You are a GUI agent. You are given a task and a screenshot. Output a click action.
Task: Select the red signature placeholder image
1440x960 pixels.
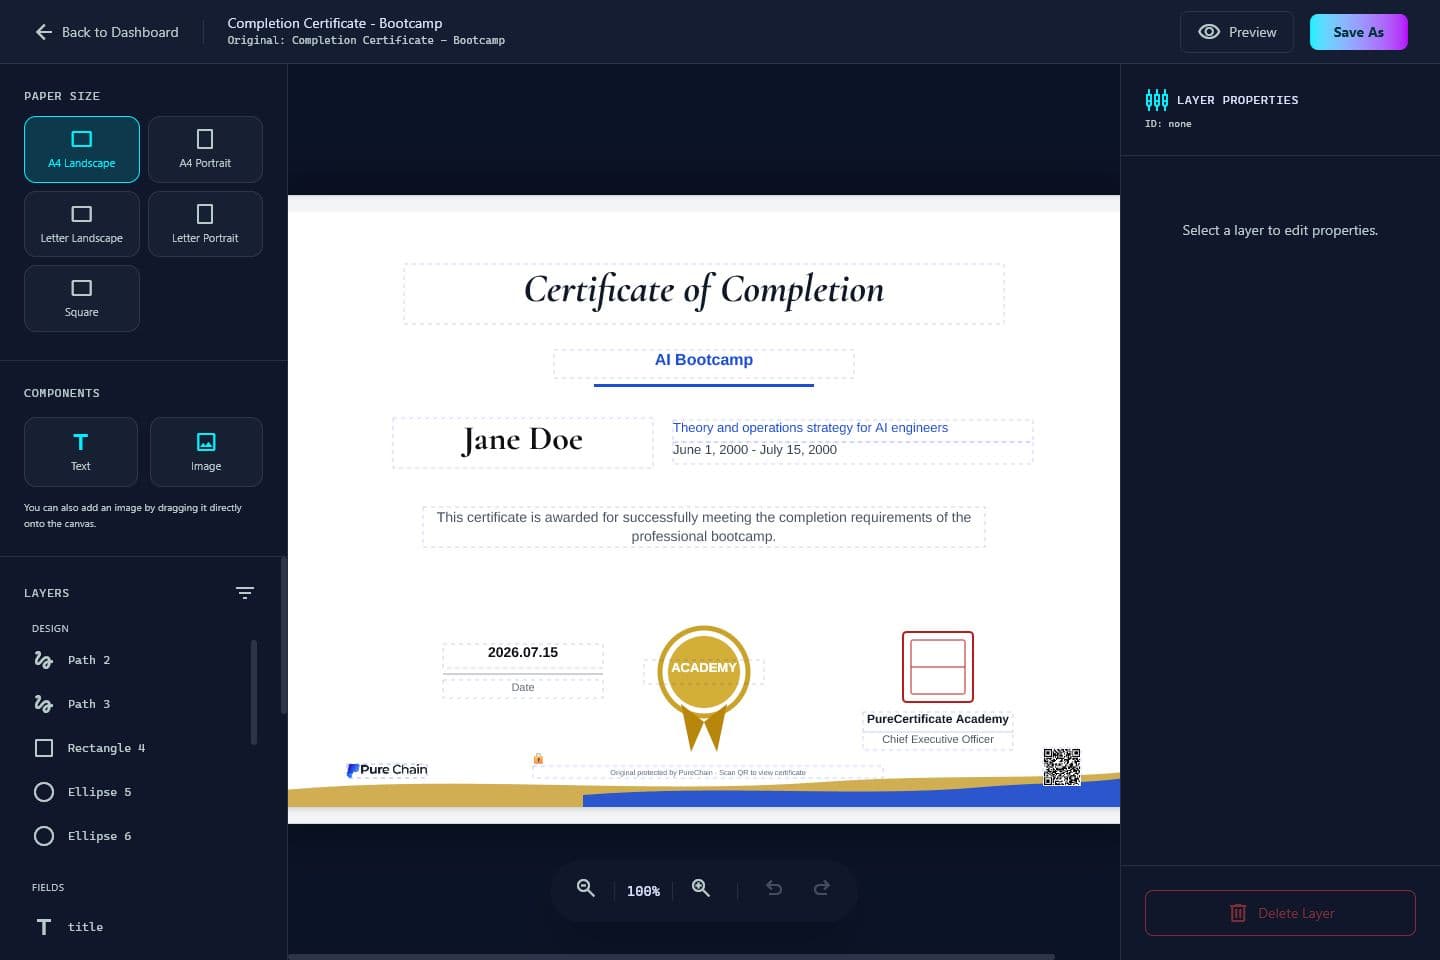[x=938, y=667]
